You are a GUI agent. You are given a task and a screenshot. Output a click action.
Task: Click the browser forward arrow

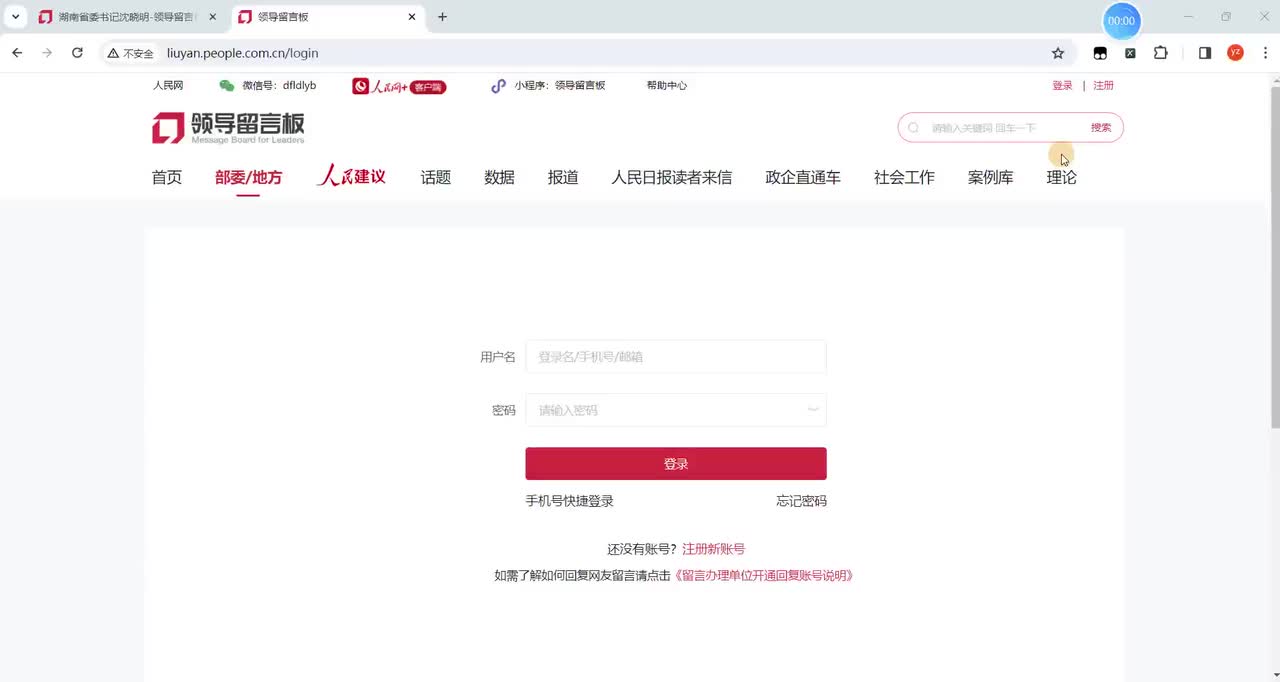(47, 53)
